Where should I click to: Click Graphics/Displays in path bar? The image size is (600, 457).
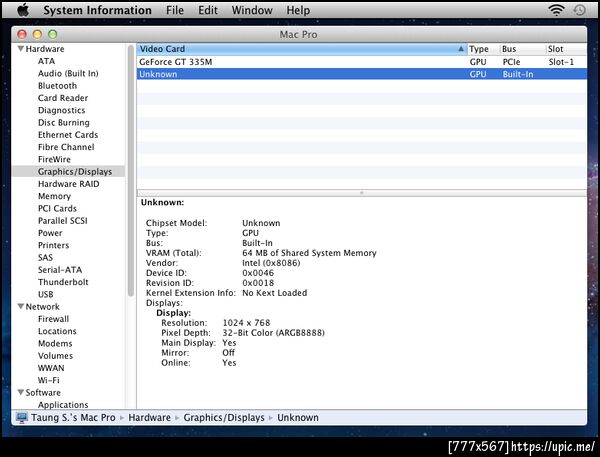[x=224, y=418]
